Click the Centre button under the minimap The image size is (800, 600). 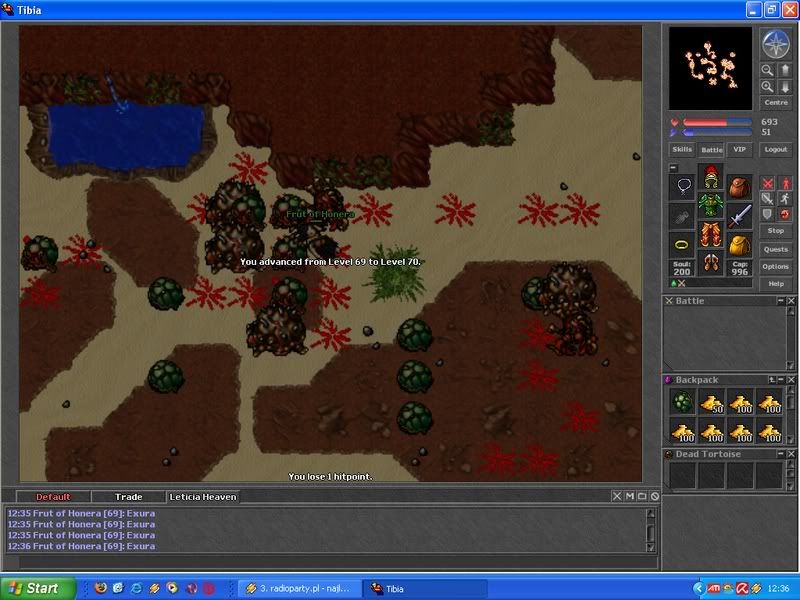pos(776,103)
